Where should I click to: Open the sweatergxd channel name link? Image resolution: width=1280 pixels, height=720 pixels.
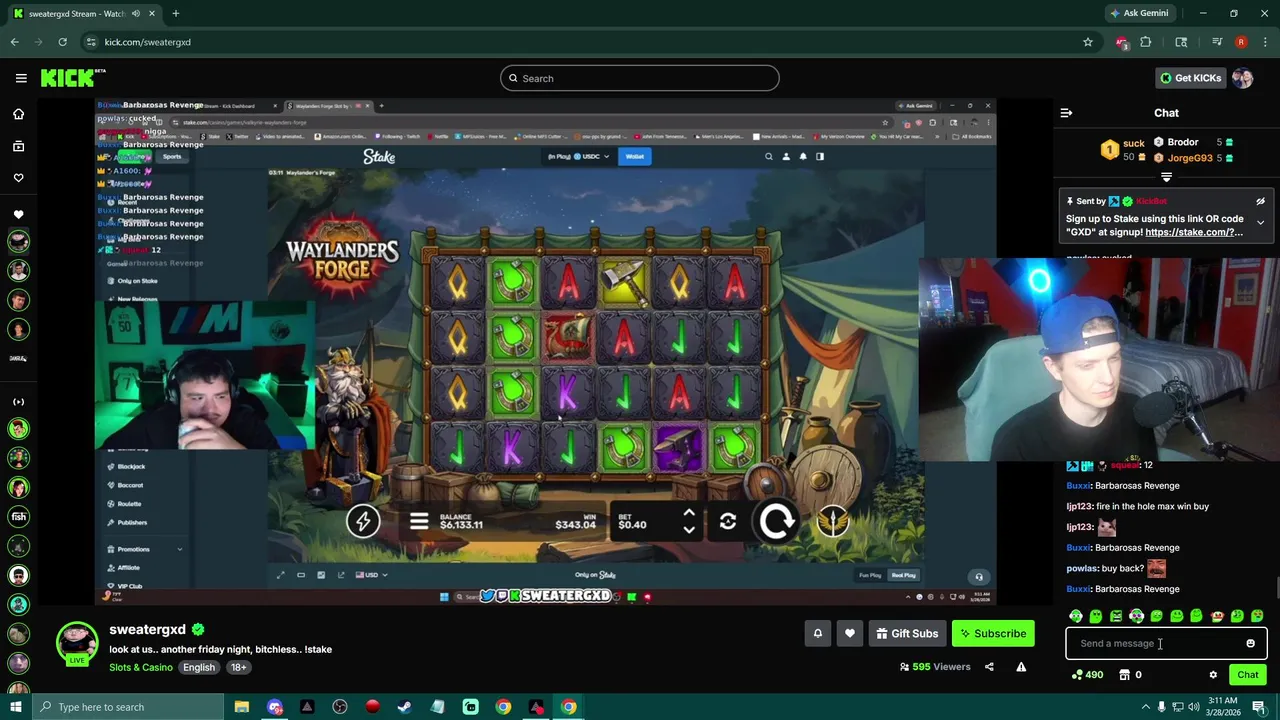pos(147,629)
